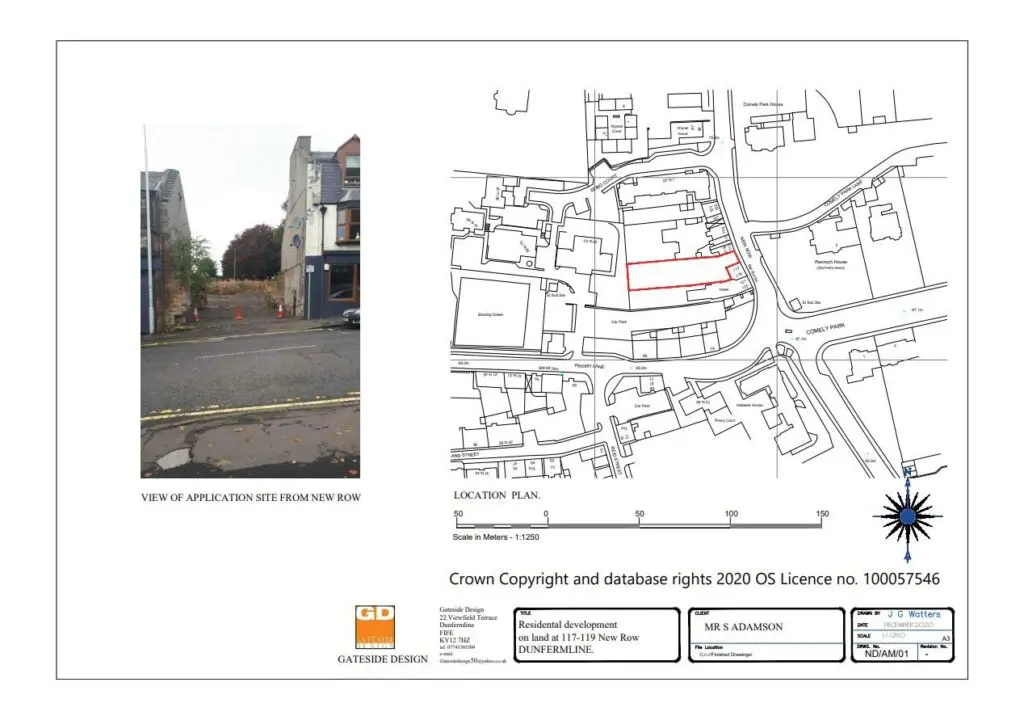
Task: Click the orange GD Gateside Design logo
Action: click(375, 628)
